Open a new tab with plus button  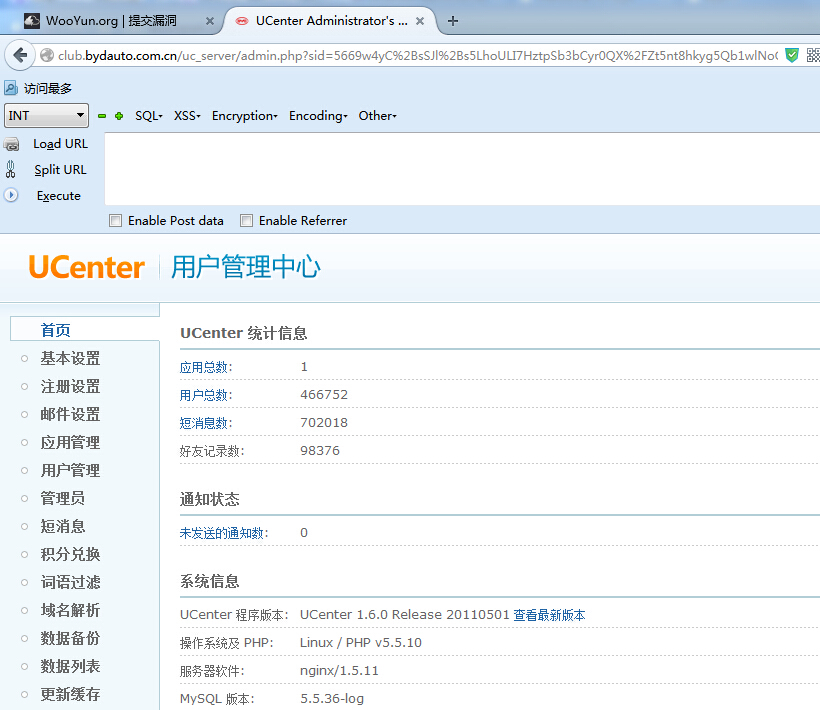(453, 21)
